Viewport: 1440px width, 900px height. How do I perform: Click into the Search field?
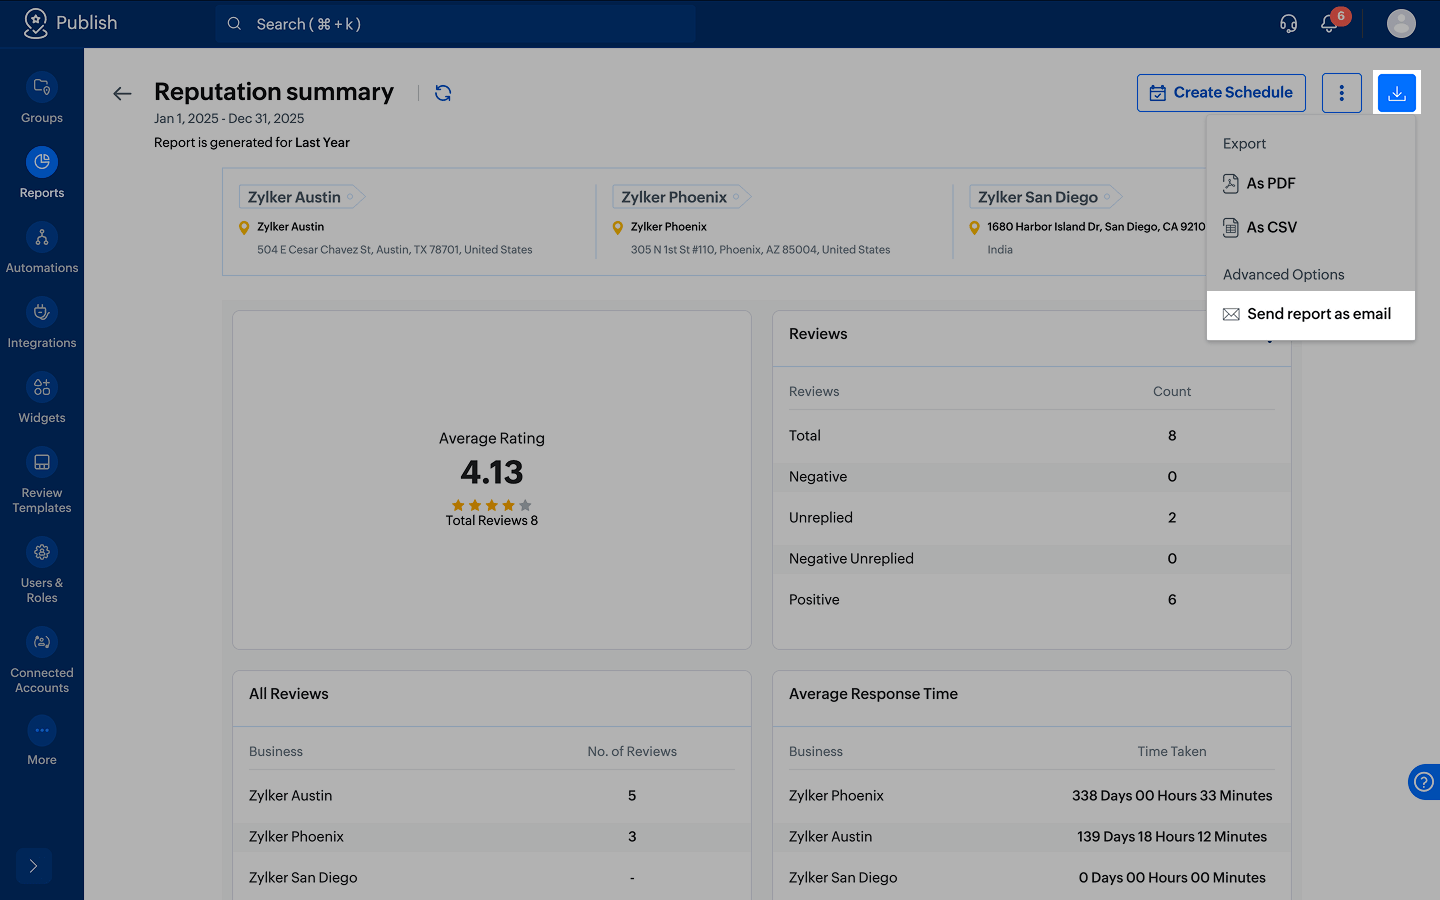(x=456, y=24)
